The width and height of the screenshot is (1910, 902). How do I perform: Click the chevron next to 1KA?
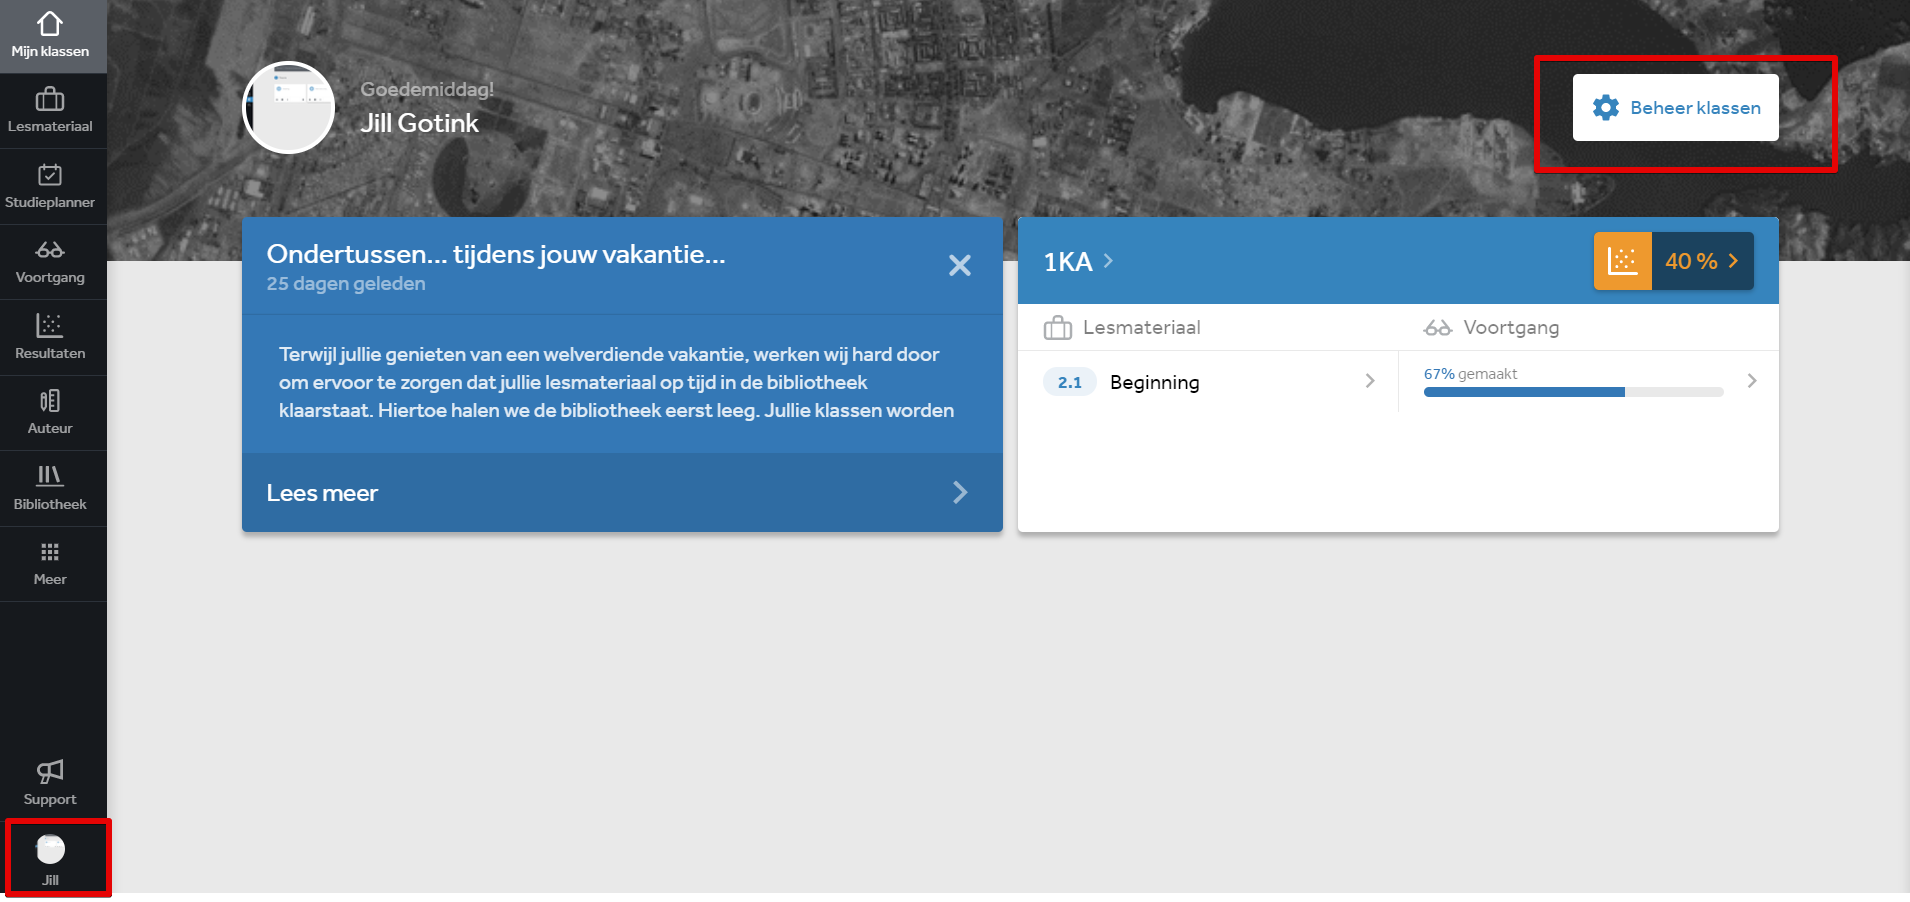coord(1108,261)
